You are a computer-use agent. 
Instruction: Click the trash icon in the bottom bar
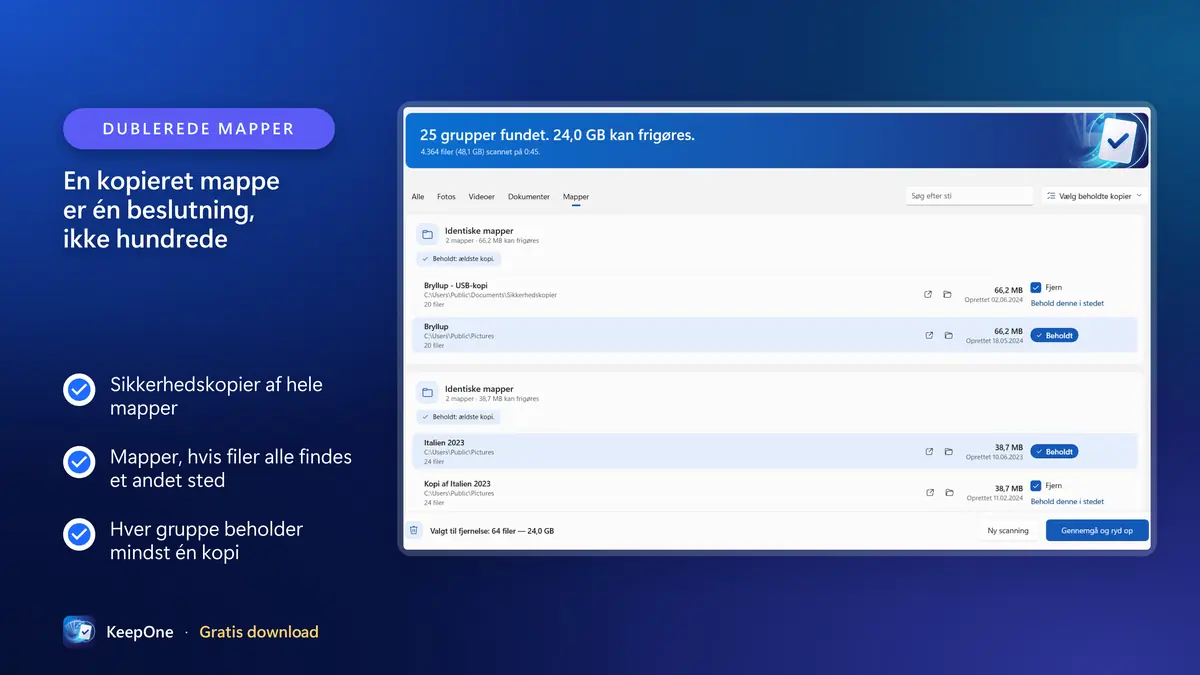click(x=414, y=530)
